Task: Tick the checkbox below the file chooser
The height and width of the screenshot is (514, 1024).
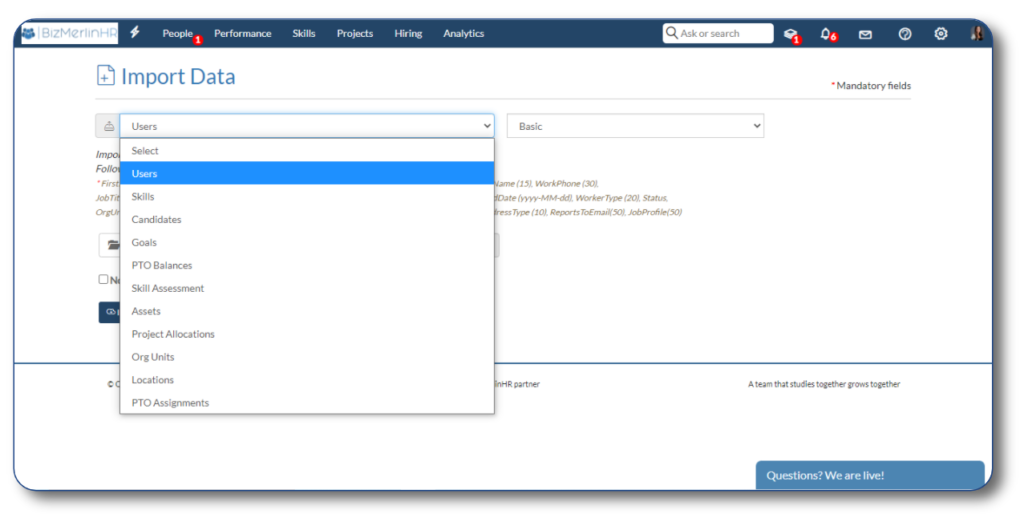Action: tap(103, 279)
